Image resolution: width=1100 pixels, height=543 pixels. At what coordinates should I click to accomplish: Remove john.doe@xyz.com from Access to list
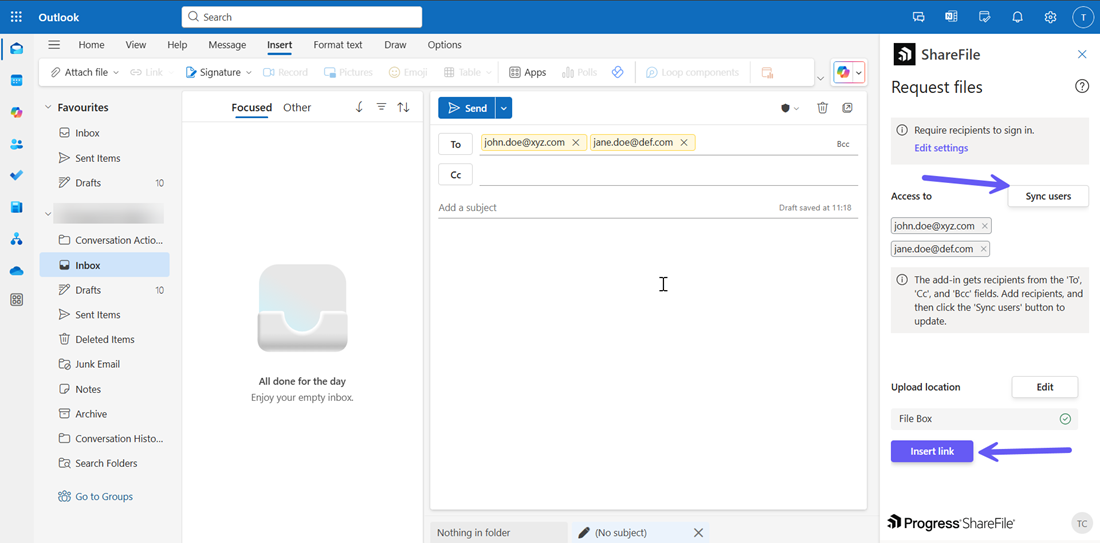coord(984,226)
